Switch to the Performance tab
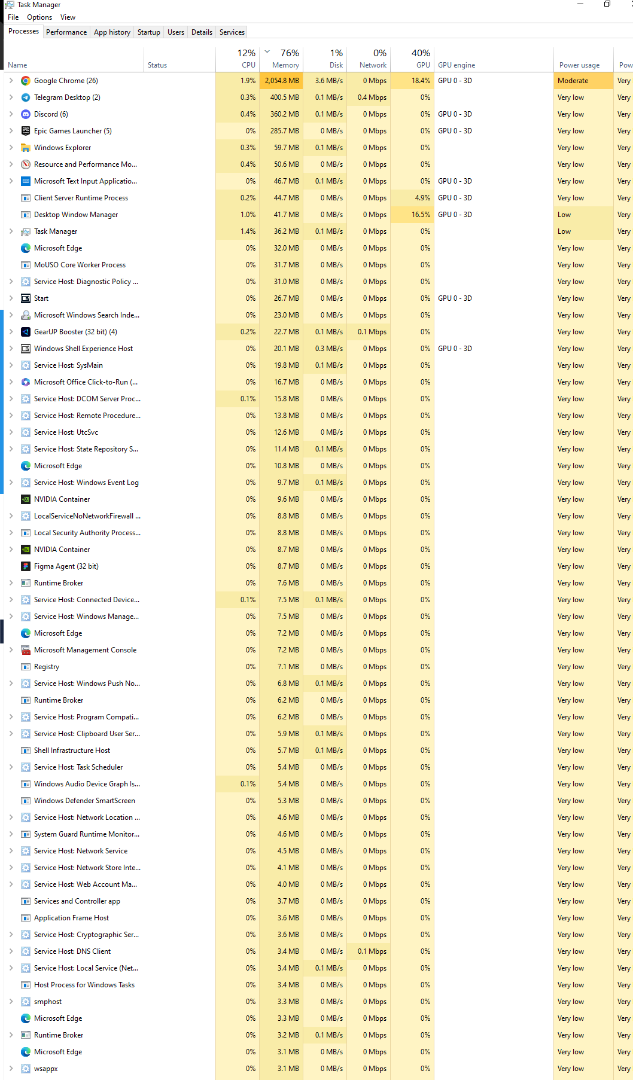Image resolution: width=633 pixels, height=1080 pixels. coord(67,32)
